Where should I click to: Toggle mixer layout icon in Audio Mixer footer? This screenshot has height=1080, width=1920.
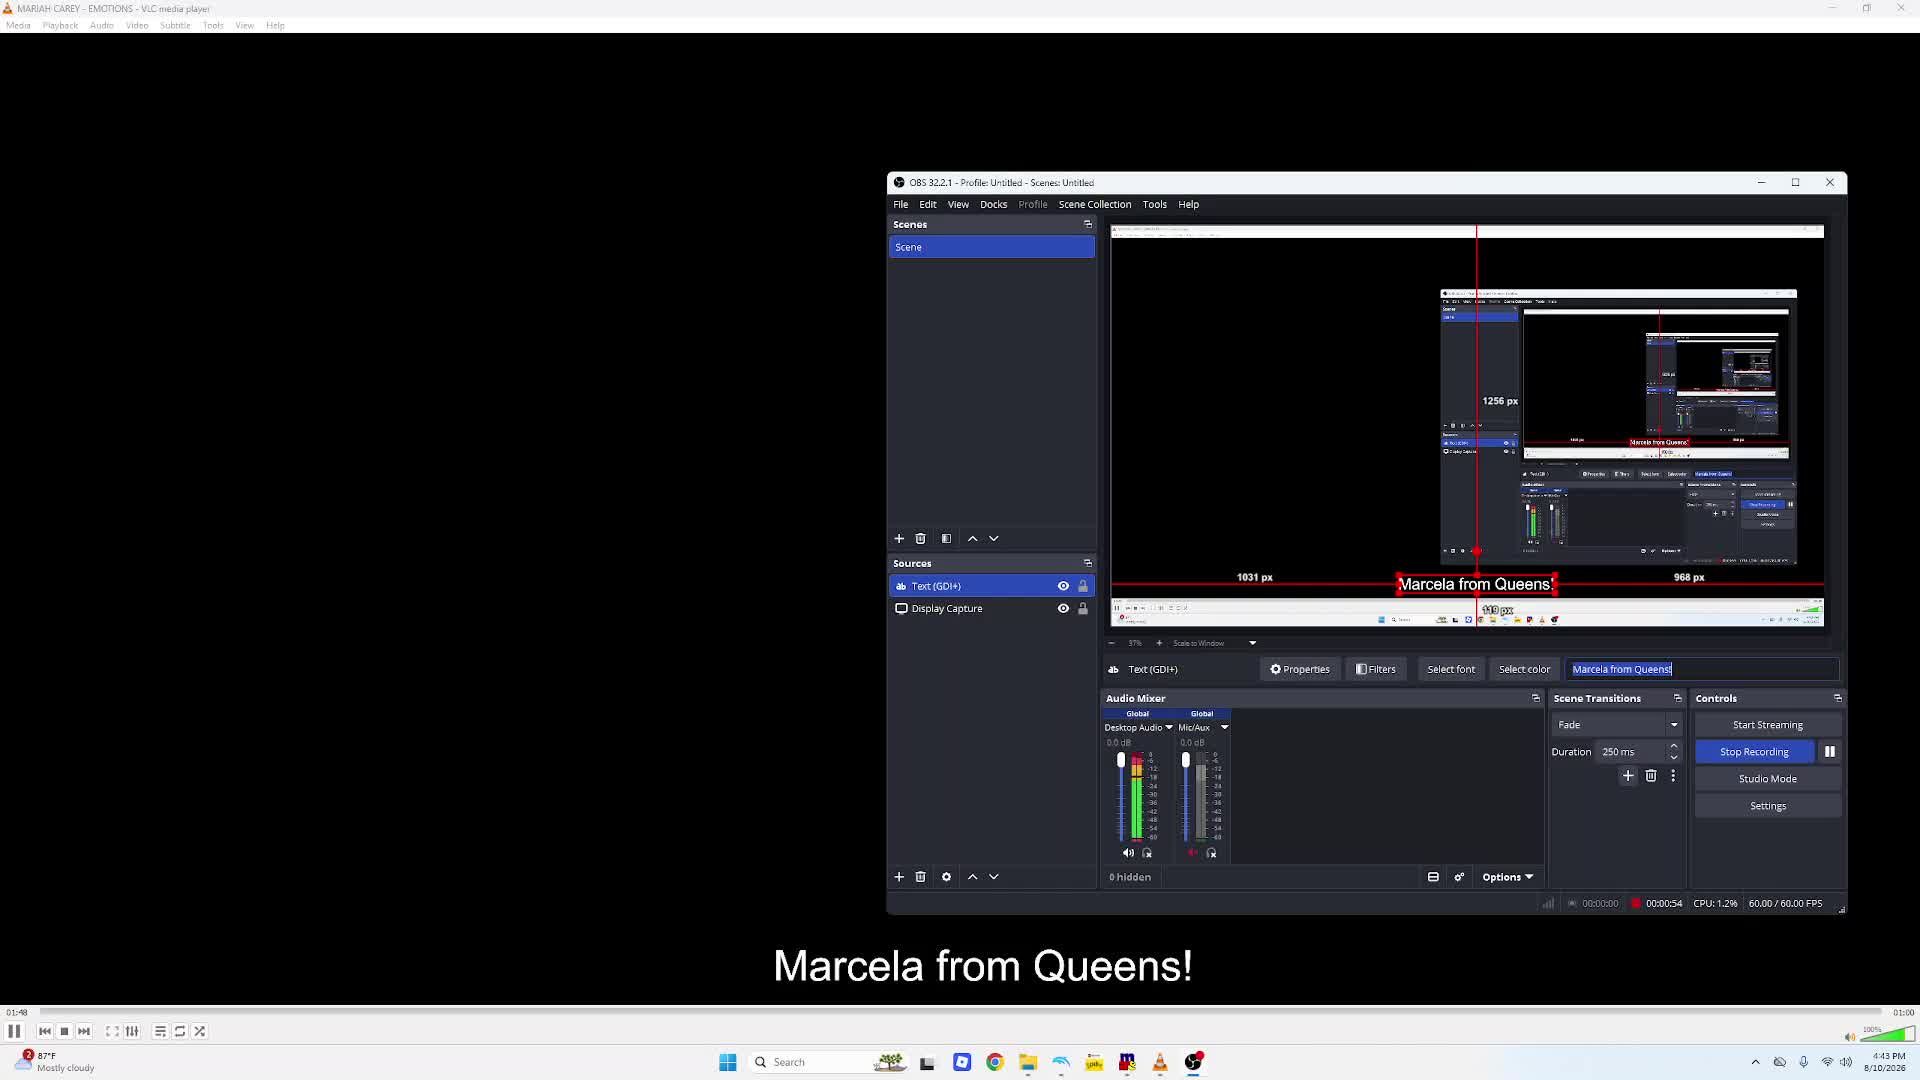[x=1433, y=877]
